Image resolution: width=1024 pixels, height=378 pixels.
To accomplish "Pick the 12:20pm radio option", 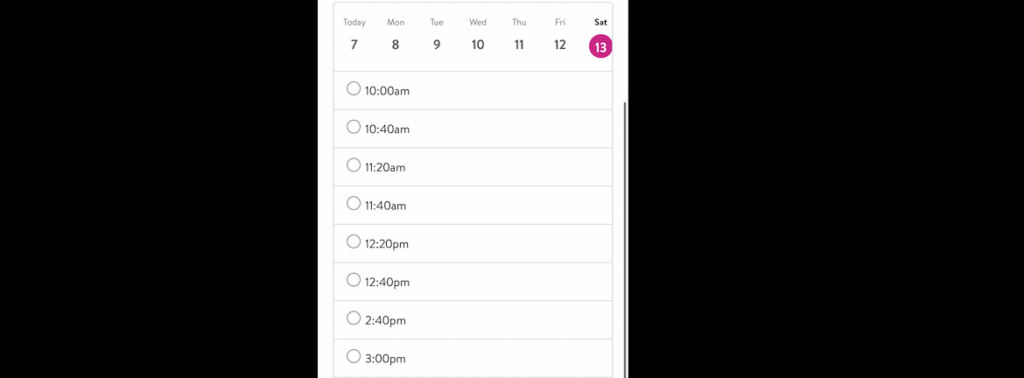I will 353,241.
